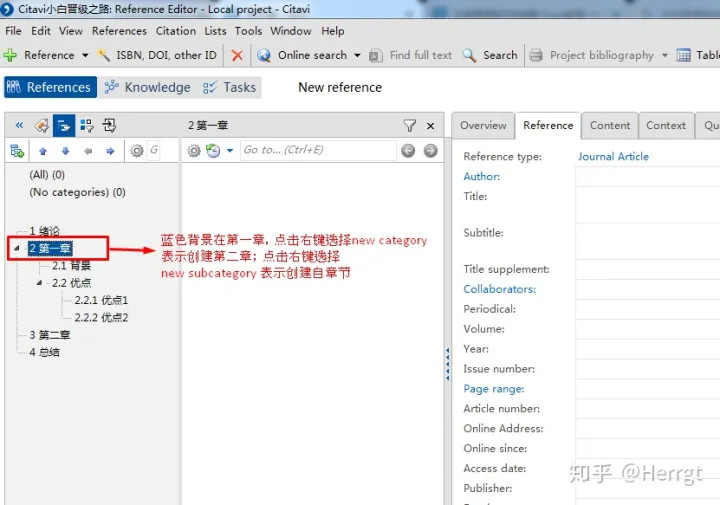Click the Search magnifier button
720x505 pixels.
pyautogui.click(x=490, y=56)
